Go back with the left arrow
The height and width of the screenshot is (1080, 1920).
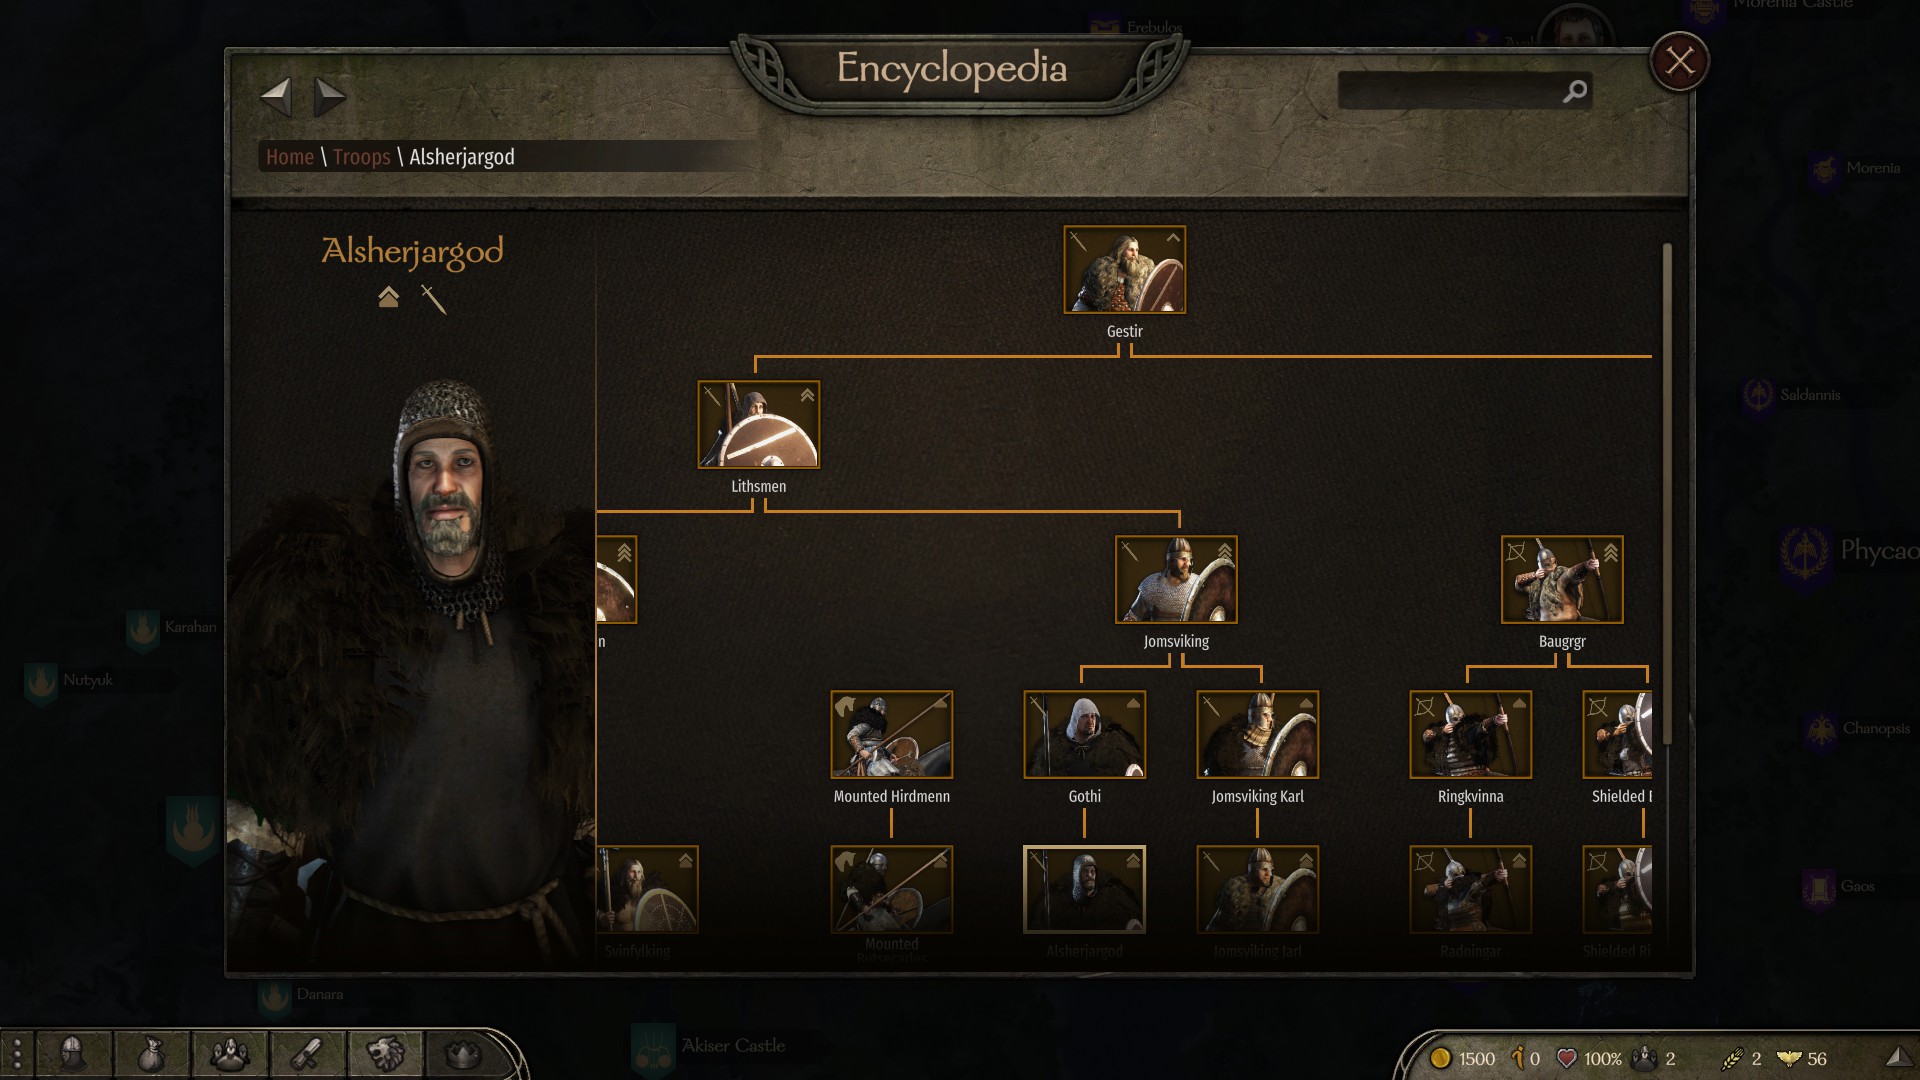click(x=275, y=97)
